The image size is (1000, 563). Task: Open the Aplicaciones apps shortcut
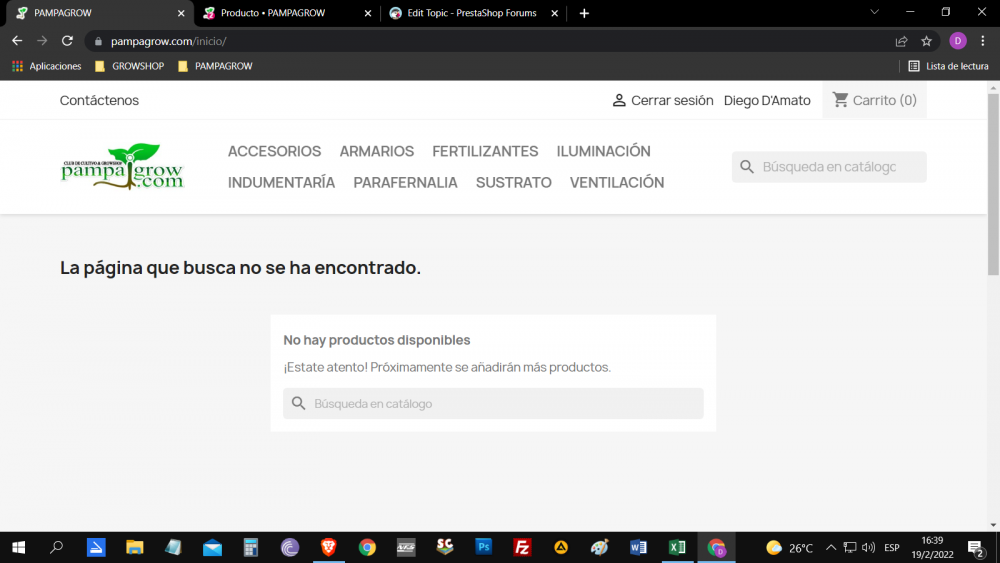coord(47,66)
